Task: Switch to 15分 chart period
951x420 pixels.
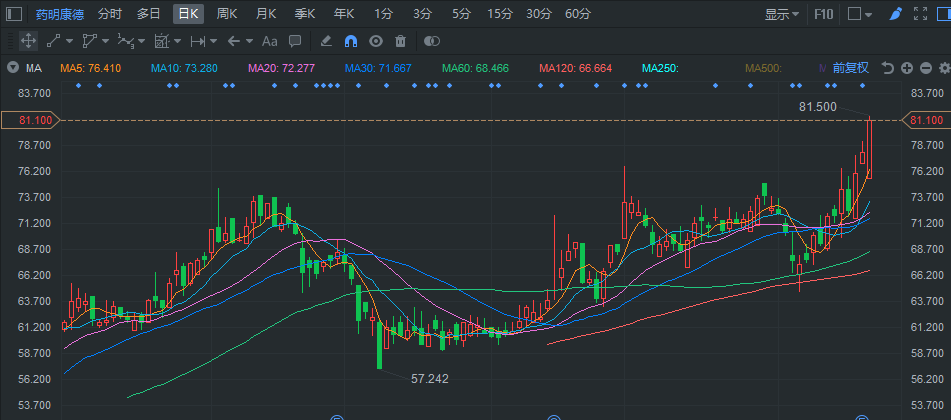Action: (500, 13)
